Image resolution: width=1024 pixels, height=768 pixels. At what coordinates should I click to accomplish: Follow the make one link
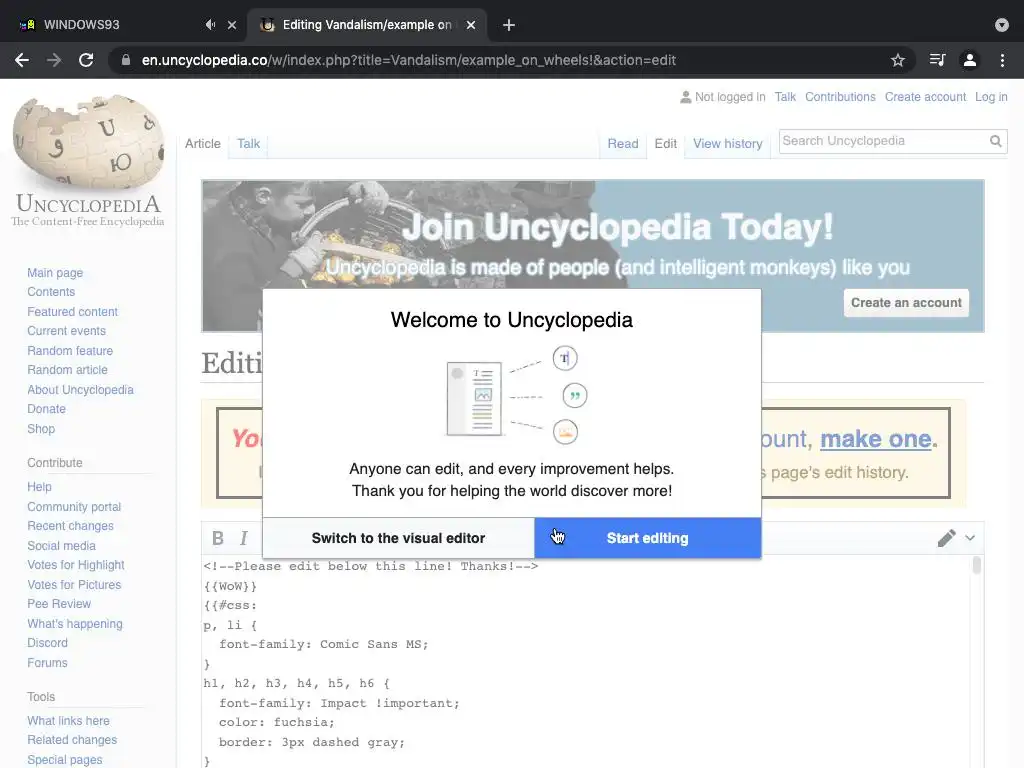876,439
